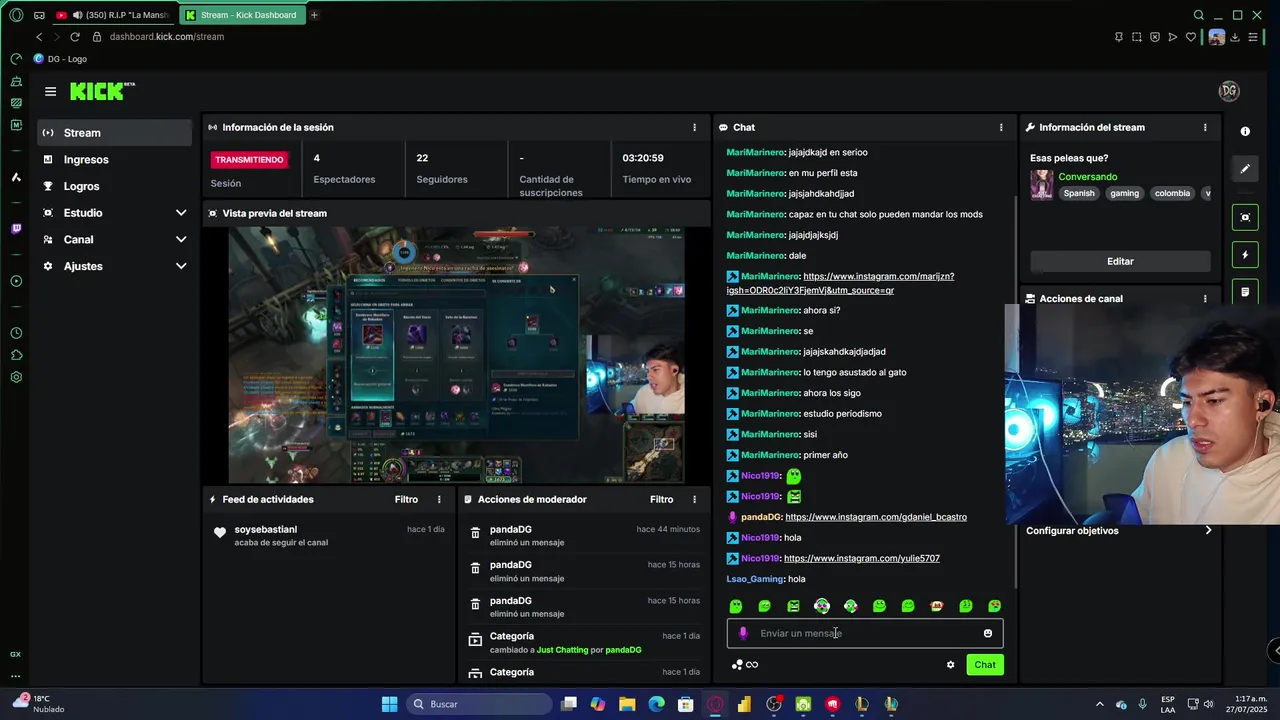The height and width of the screenshot is (720, 1280).
Task: Open Información del stream three-dot menu
Action: click(1205, 127)
